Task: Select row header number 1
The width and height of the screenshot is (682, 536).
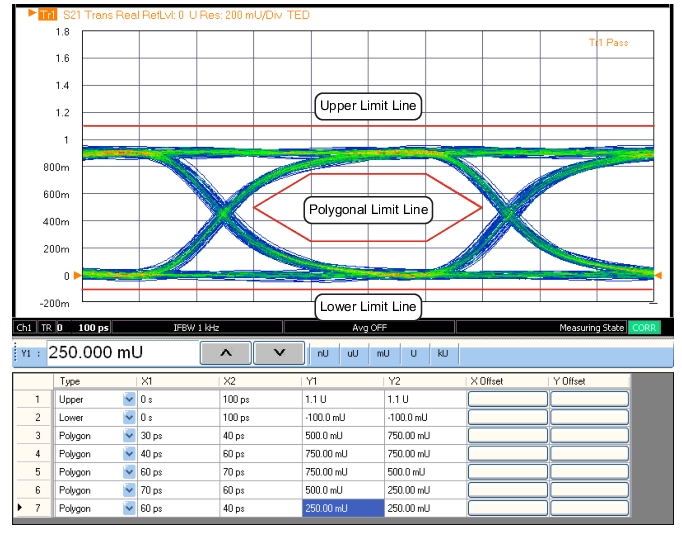Action: click(35, 399)
